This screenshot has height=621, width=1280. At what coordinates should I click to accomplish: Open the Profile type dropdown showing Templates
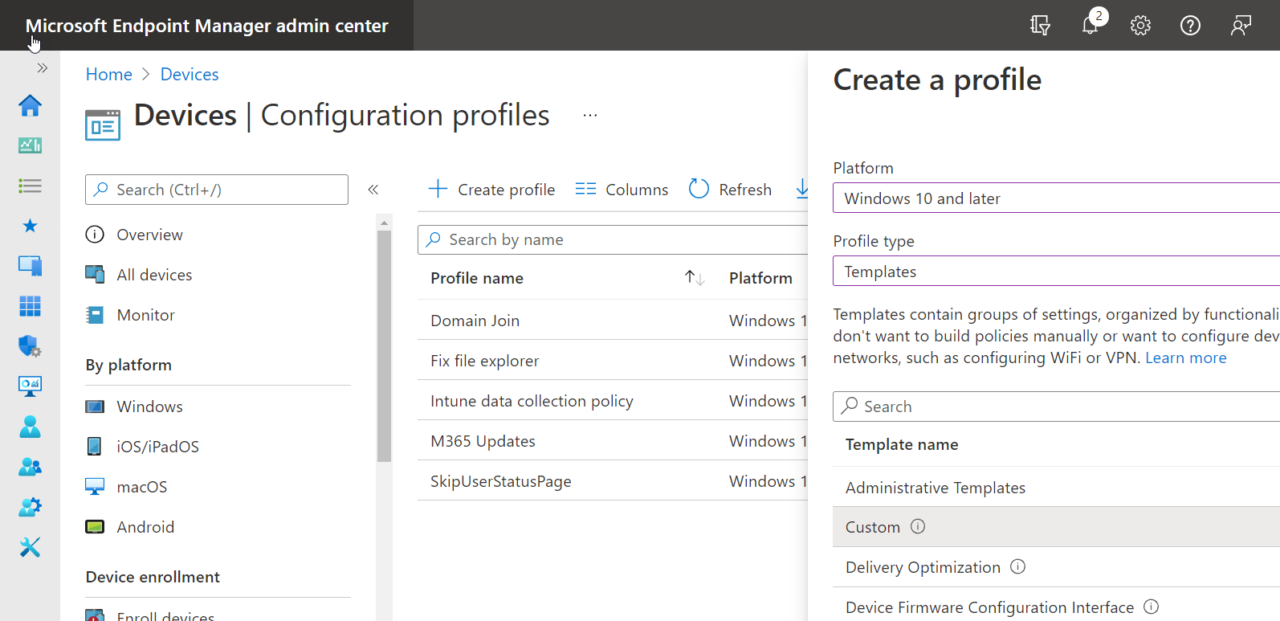click(1056, 271)
